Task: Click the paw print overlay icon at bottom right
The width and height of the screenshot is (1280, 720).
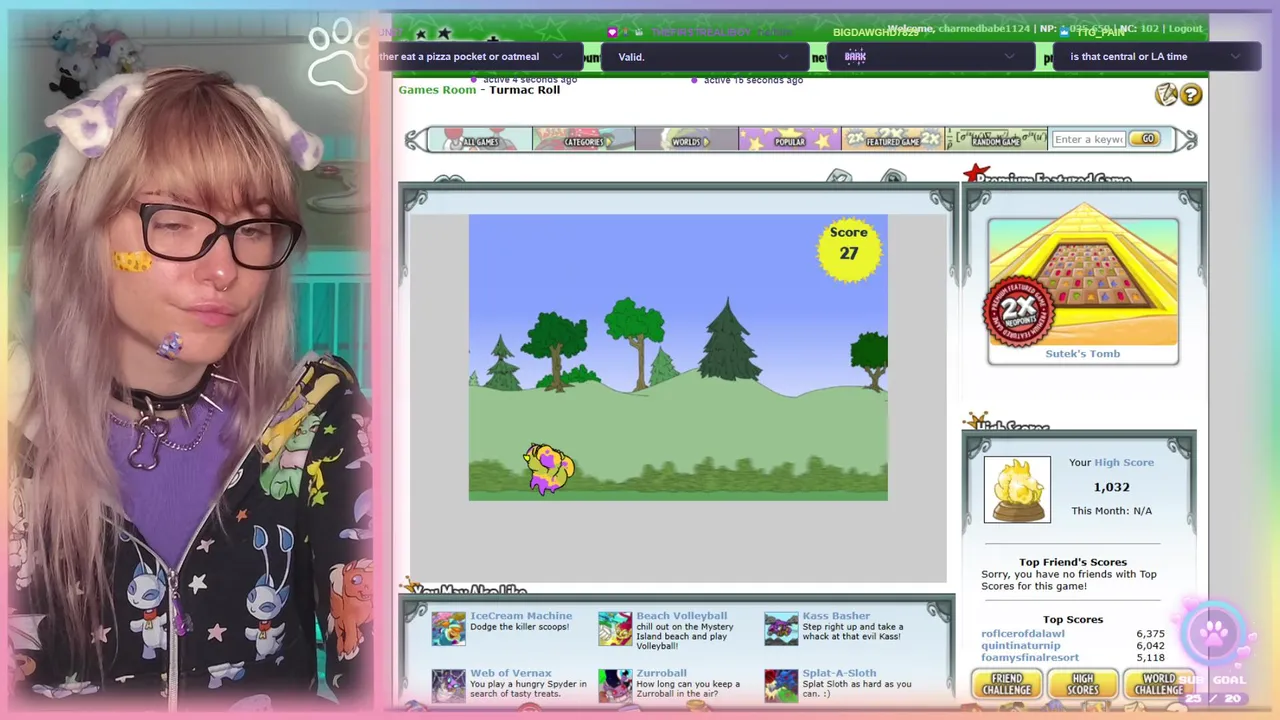Action: click(1211, 633)
